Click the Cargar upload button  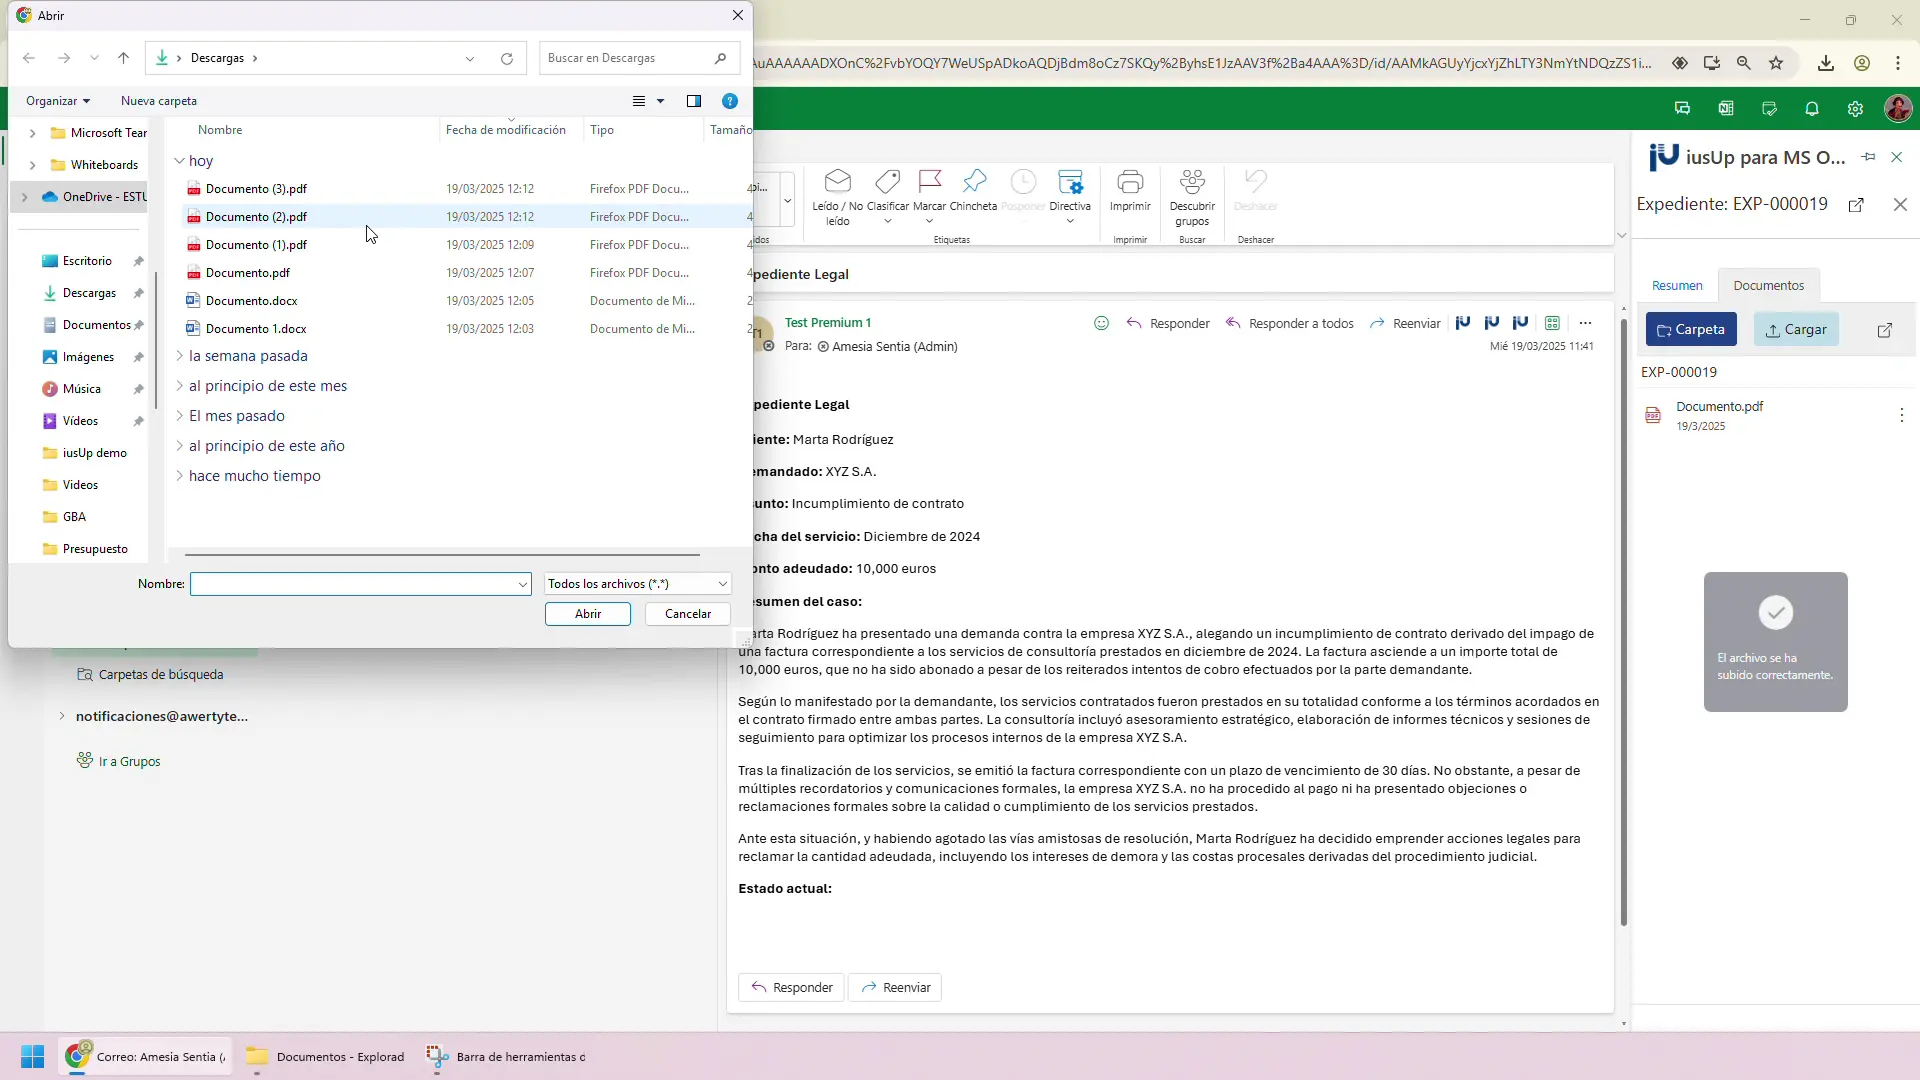(x=1796, y=330)
